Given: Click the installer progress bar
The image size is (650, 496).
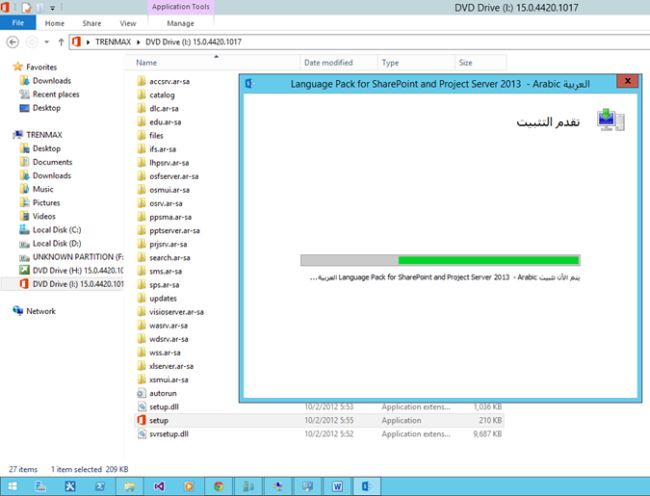Looking at the screenshot, I should 440,260.
